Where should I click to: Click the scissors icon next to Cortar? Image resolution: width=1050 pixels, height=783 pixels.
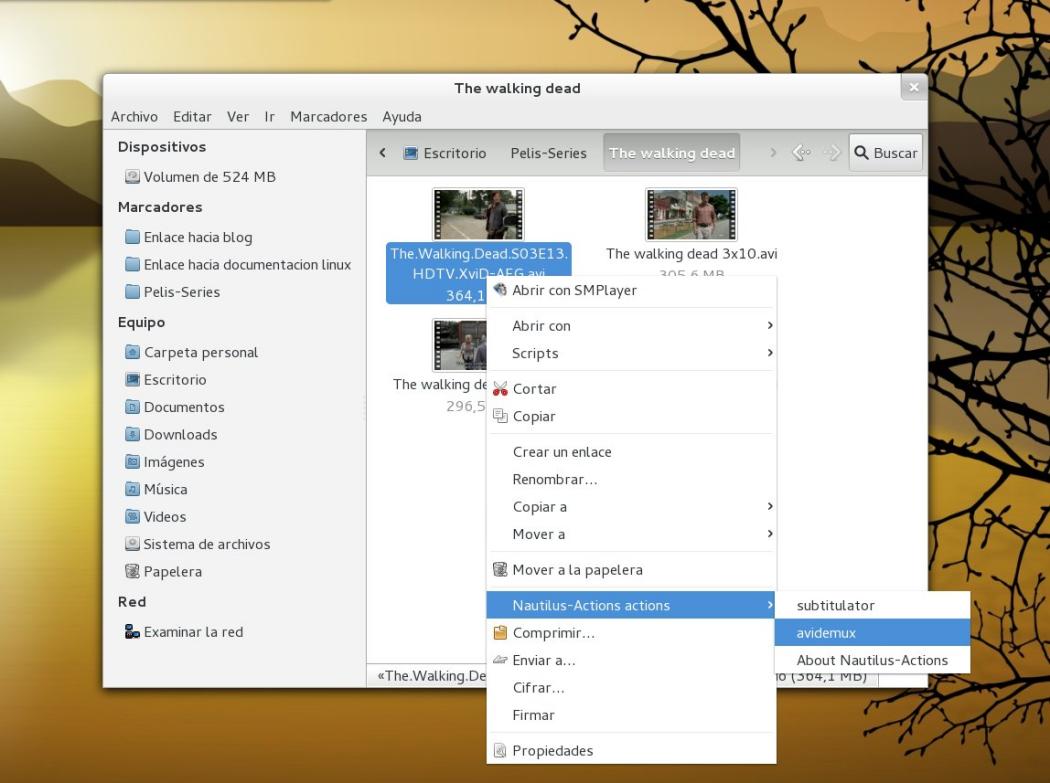500,389
